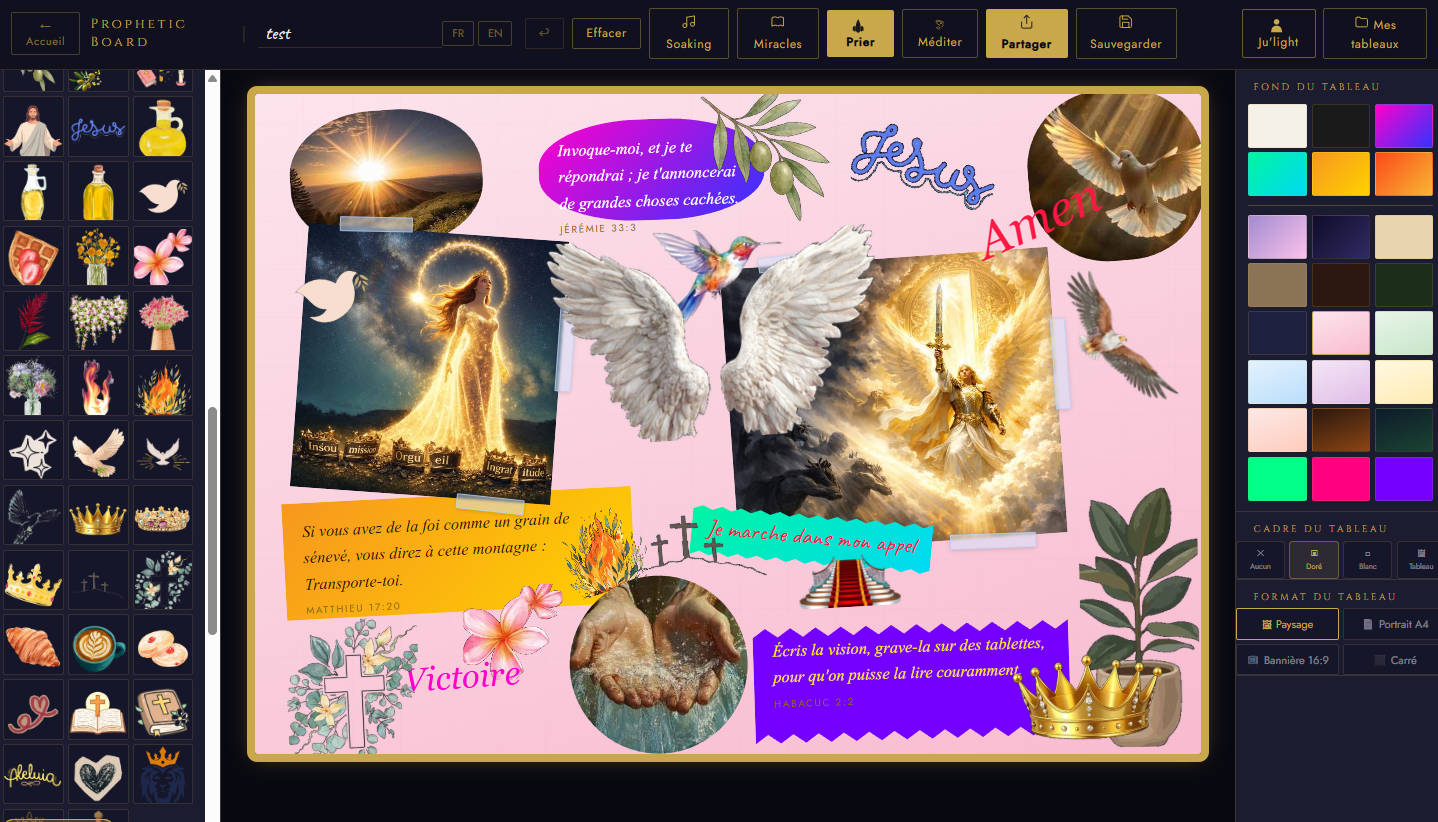
Task: Switch language to FR
Action: point(457,33)
